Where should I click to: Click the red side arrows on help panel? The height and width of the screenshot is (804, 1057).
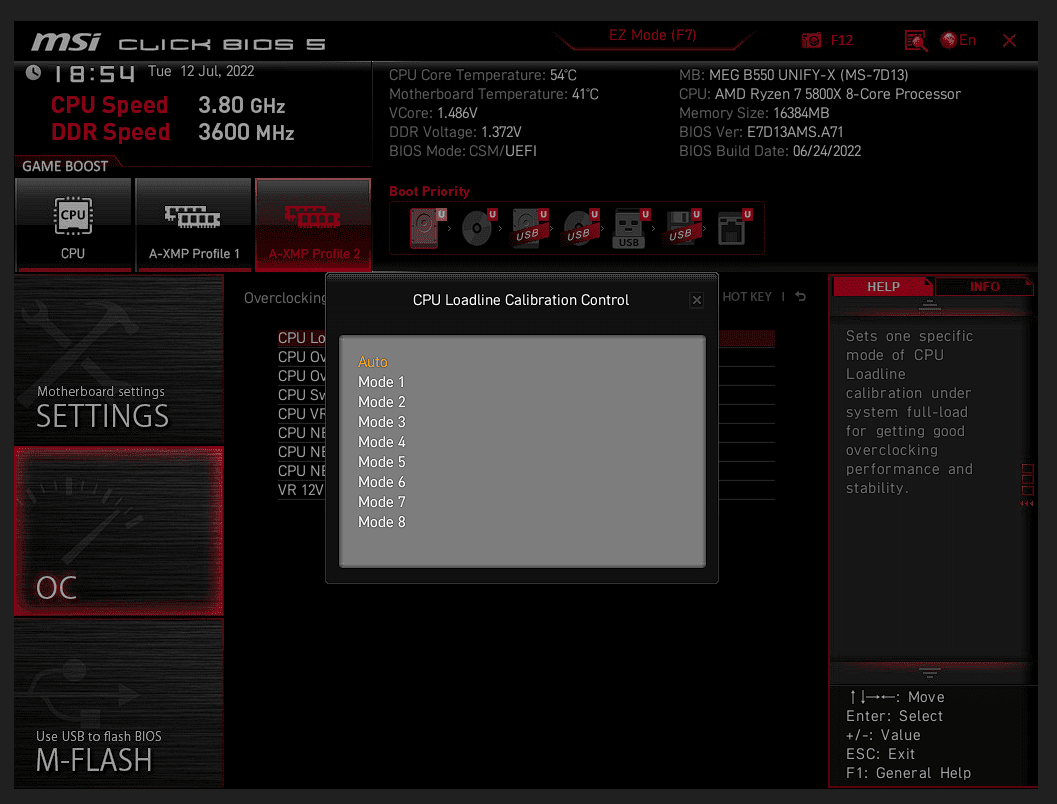1027,503
